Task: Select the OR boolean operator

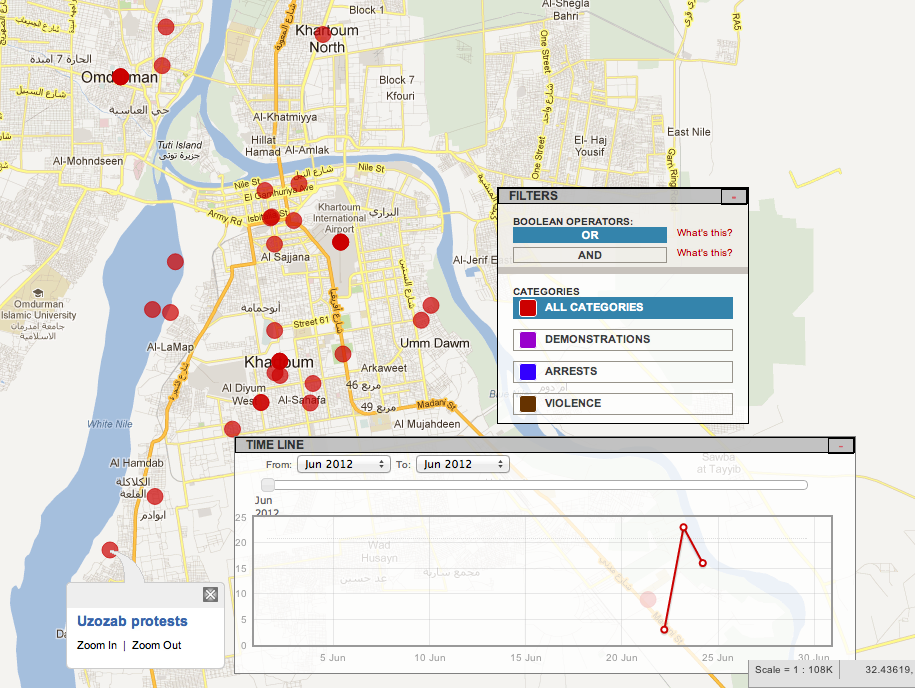Action: (x=589, y=235)
